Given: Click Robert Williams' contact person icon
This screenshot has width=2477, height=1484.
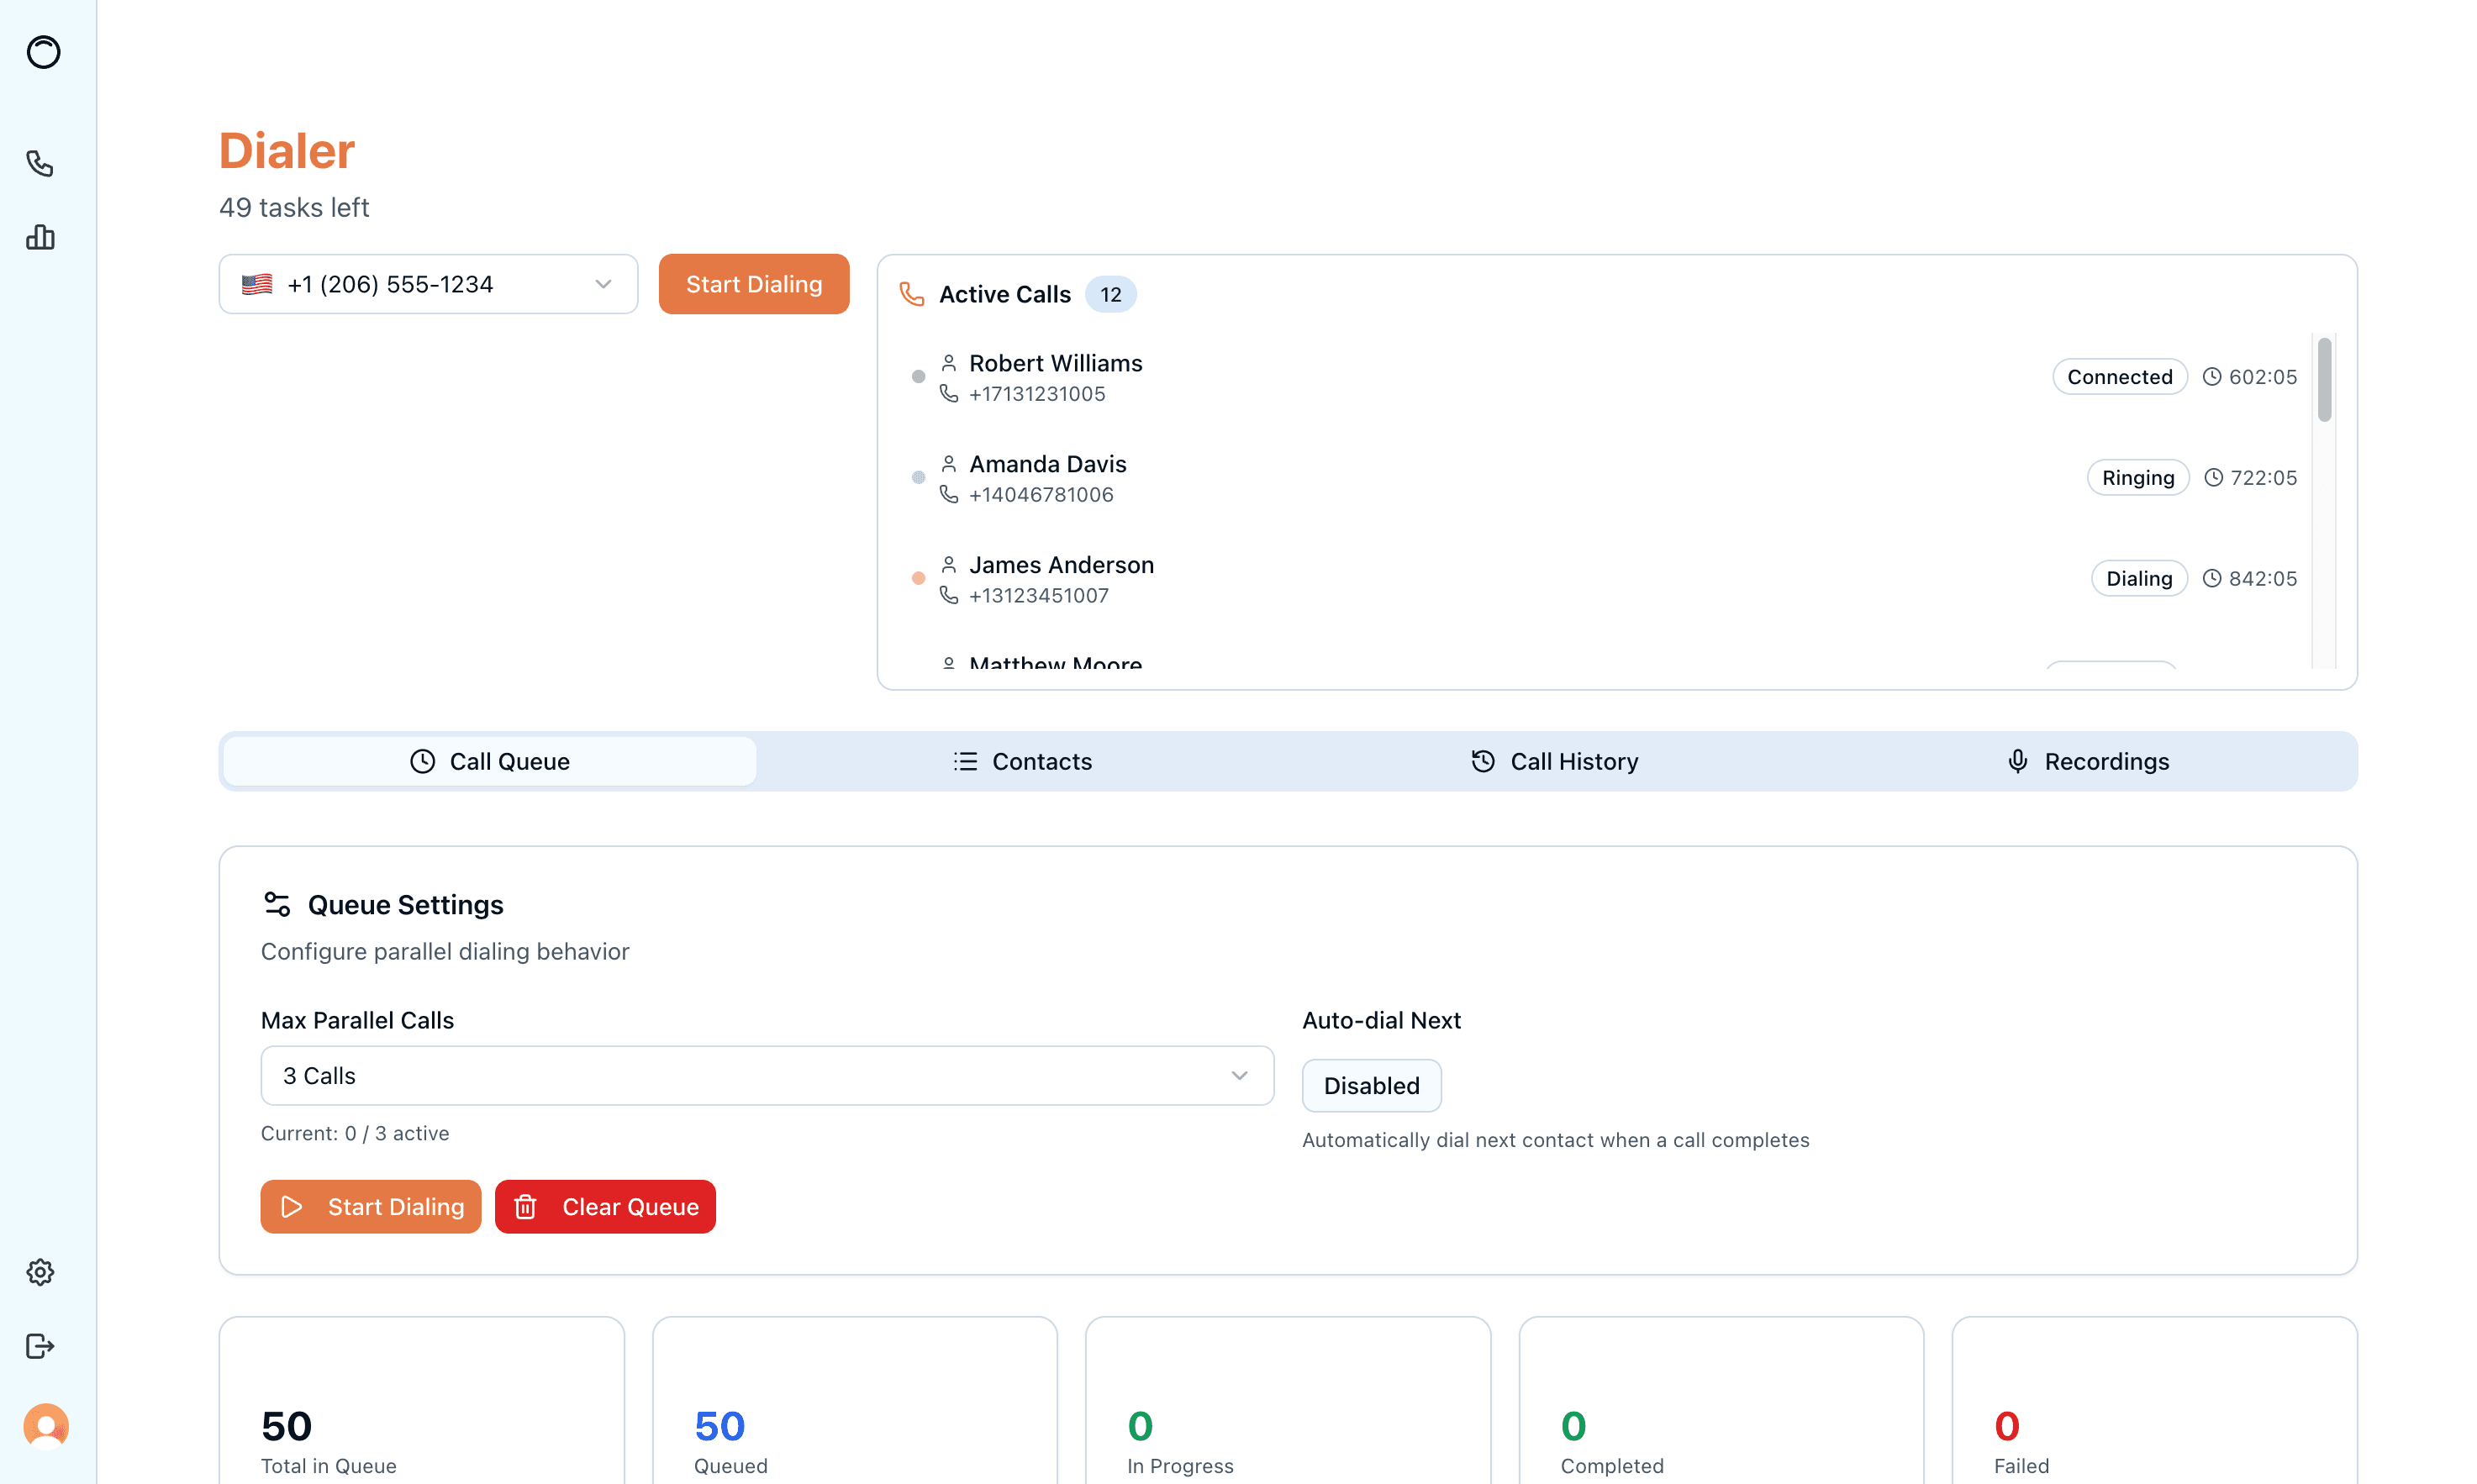Looking at the screenshot, I should [948, 362].
